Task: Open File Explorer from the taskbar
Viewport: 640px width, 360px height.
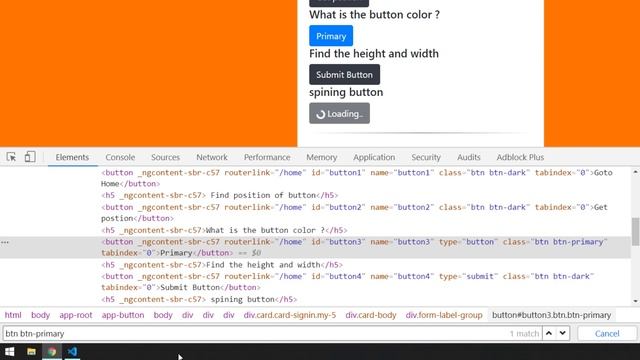Action: coord(31,351)
